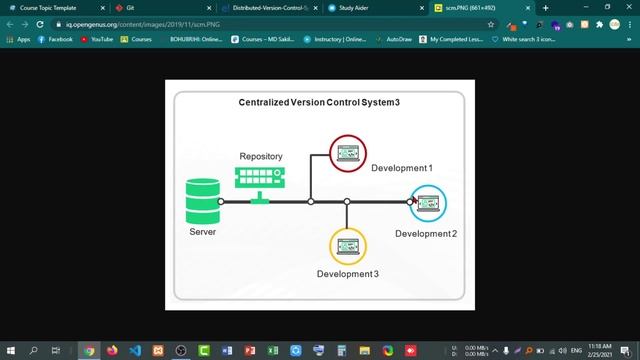Open the Extensions puzzle icon
This screenshot has width=640, height=360.
coord(599,24)
